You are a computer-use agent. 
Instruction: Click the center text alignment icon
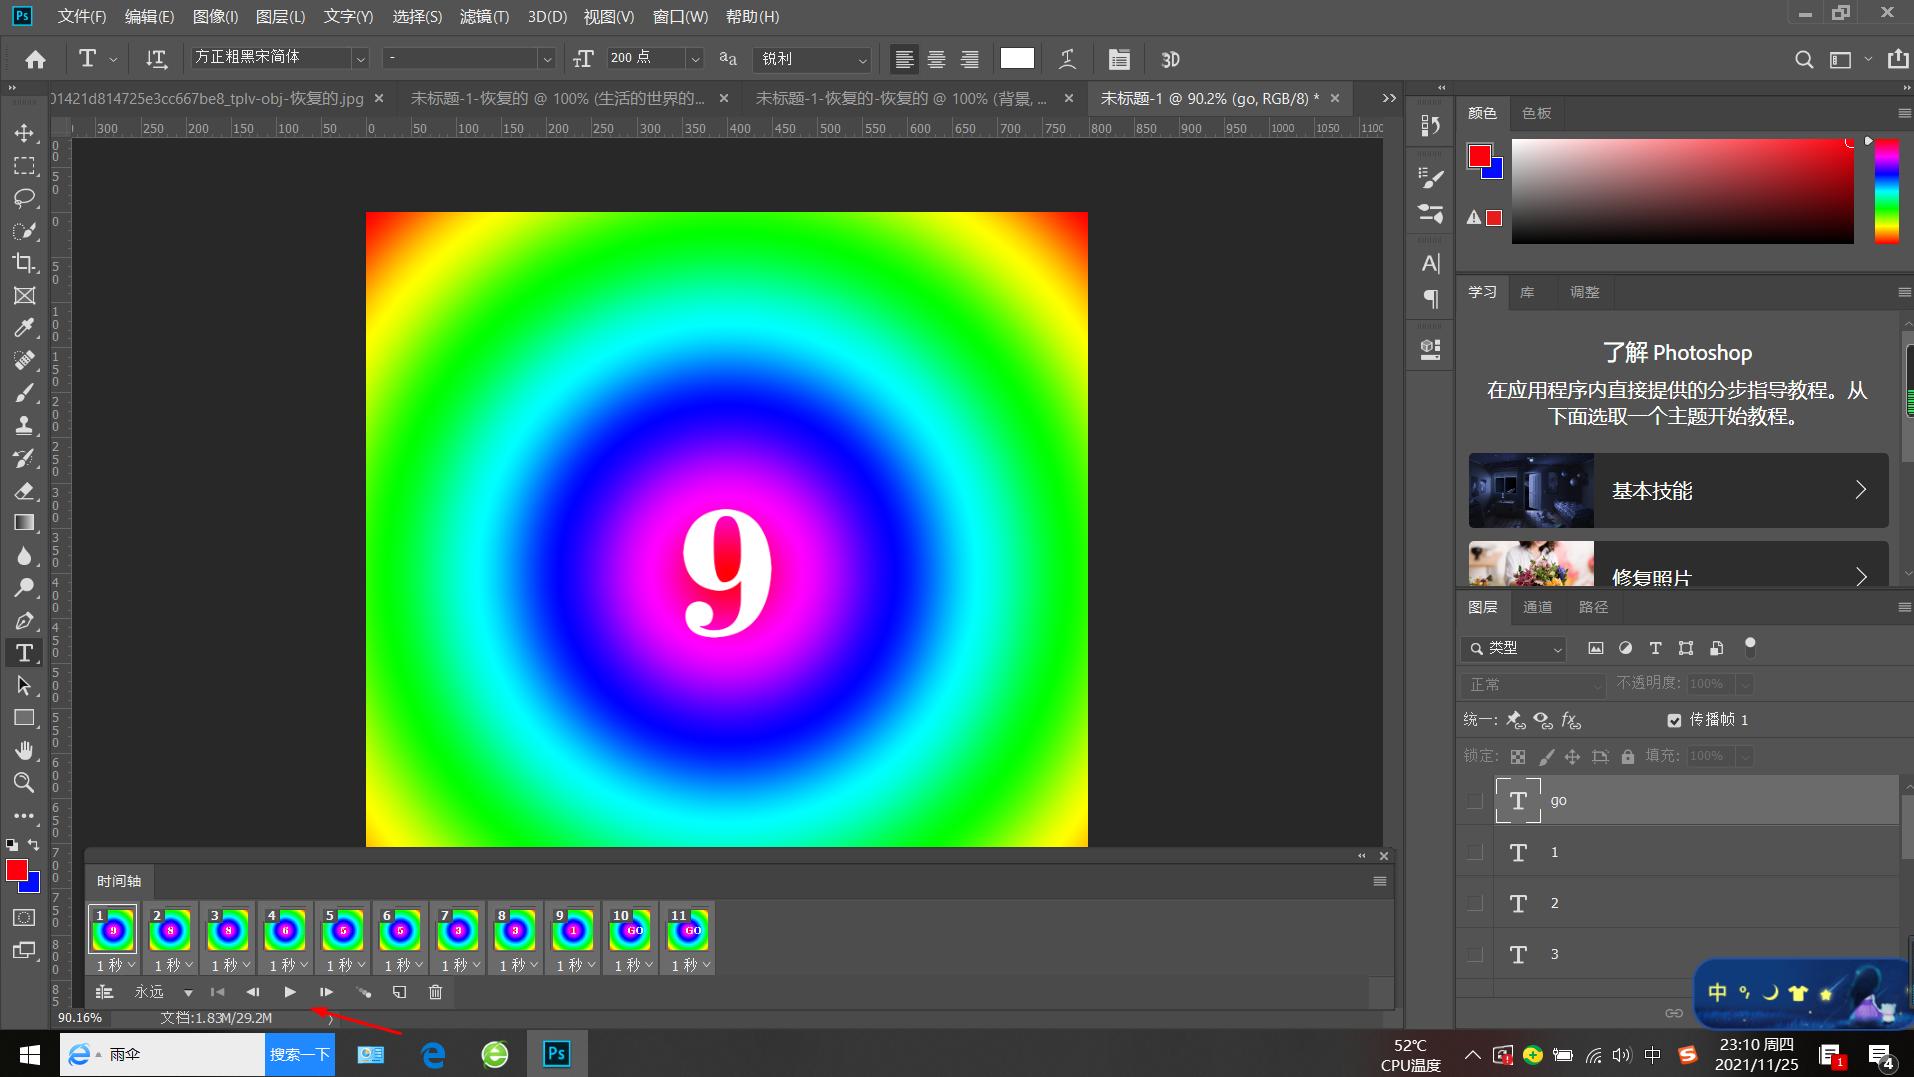tap(936, 59)
